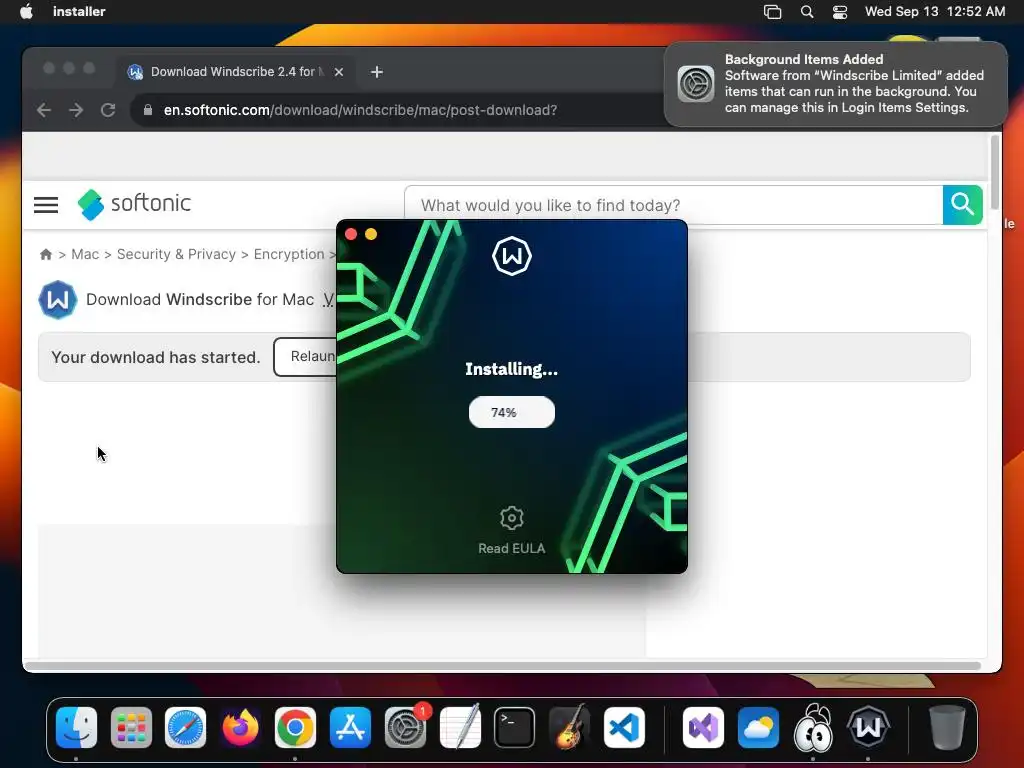Click the Encryption breadcrumb link
Screen dimensions: 1024x768
point(289,254)
